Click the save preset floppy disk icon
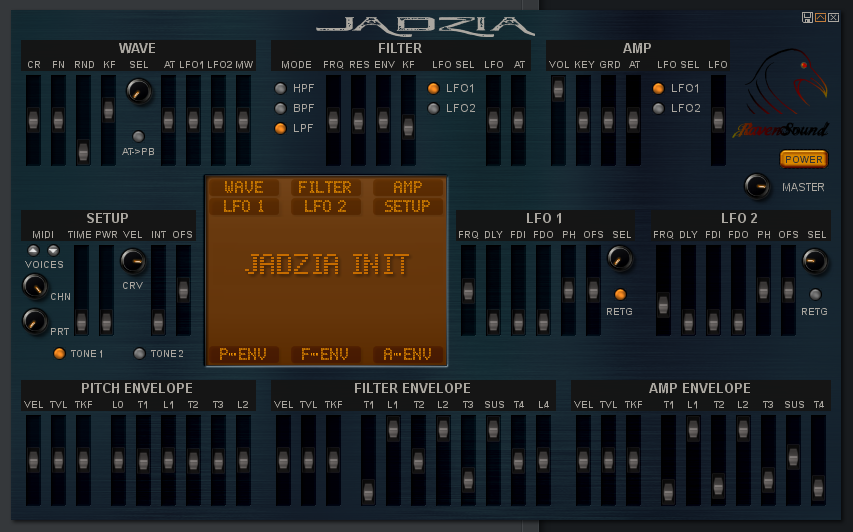 point(807,17)
